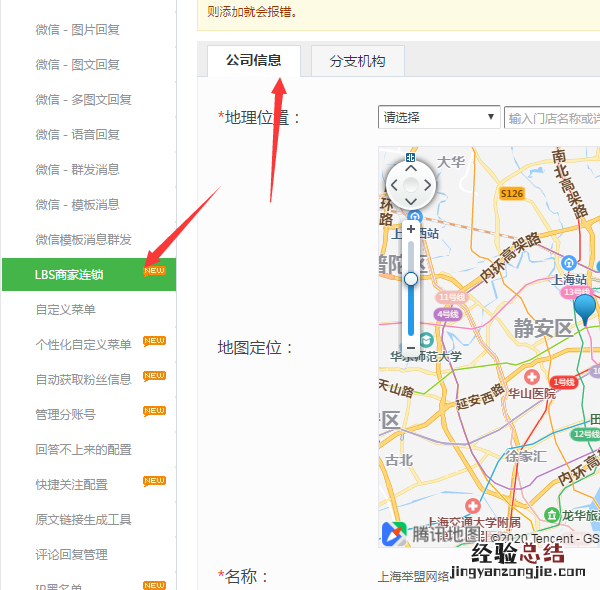Open LBS商家连锁 in the sidebar
This screenshot has height=590, width=600.
click(69, 275)
